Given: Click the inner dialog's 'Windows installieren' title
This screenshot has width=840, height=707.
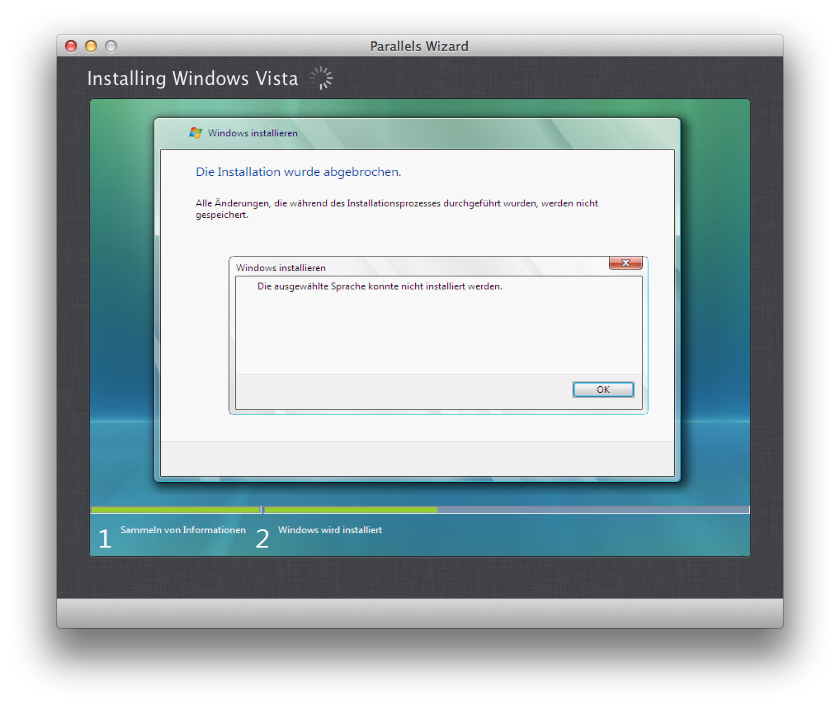Looking at the screenshot, I should pyautogui.click(x=281, y=267).
